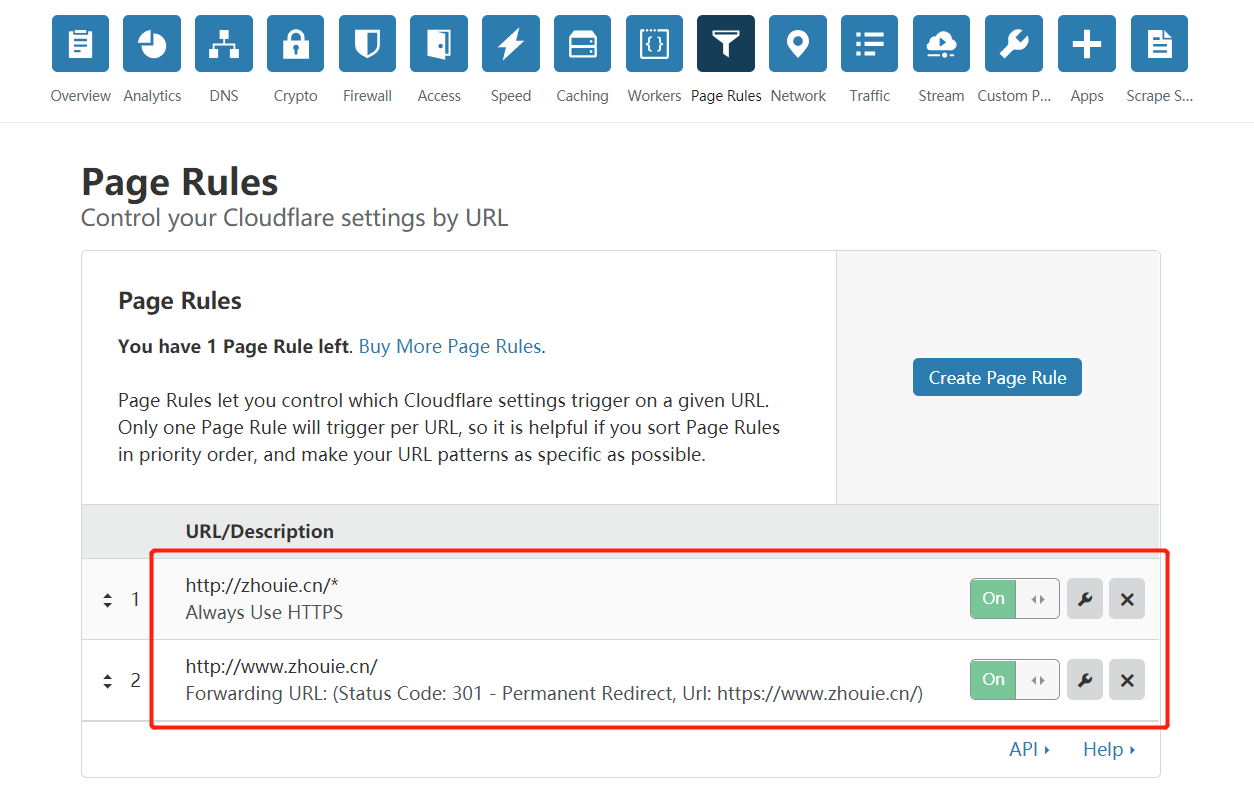
Task: Follow the Buy More Page Rules link
Action: coord(450,347)
